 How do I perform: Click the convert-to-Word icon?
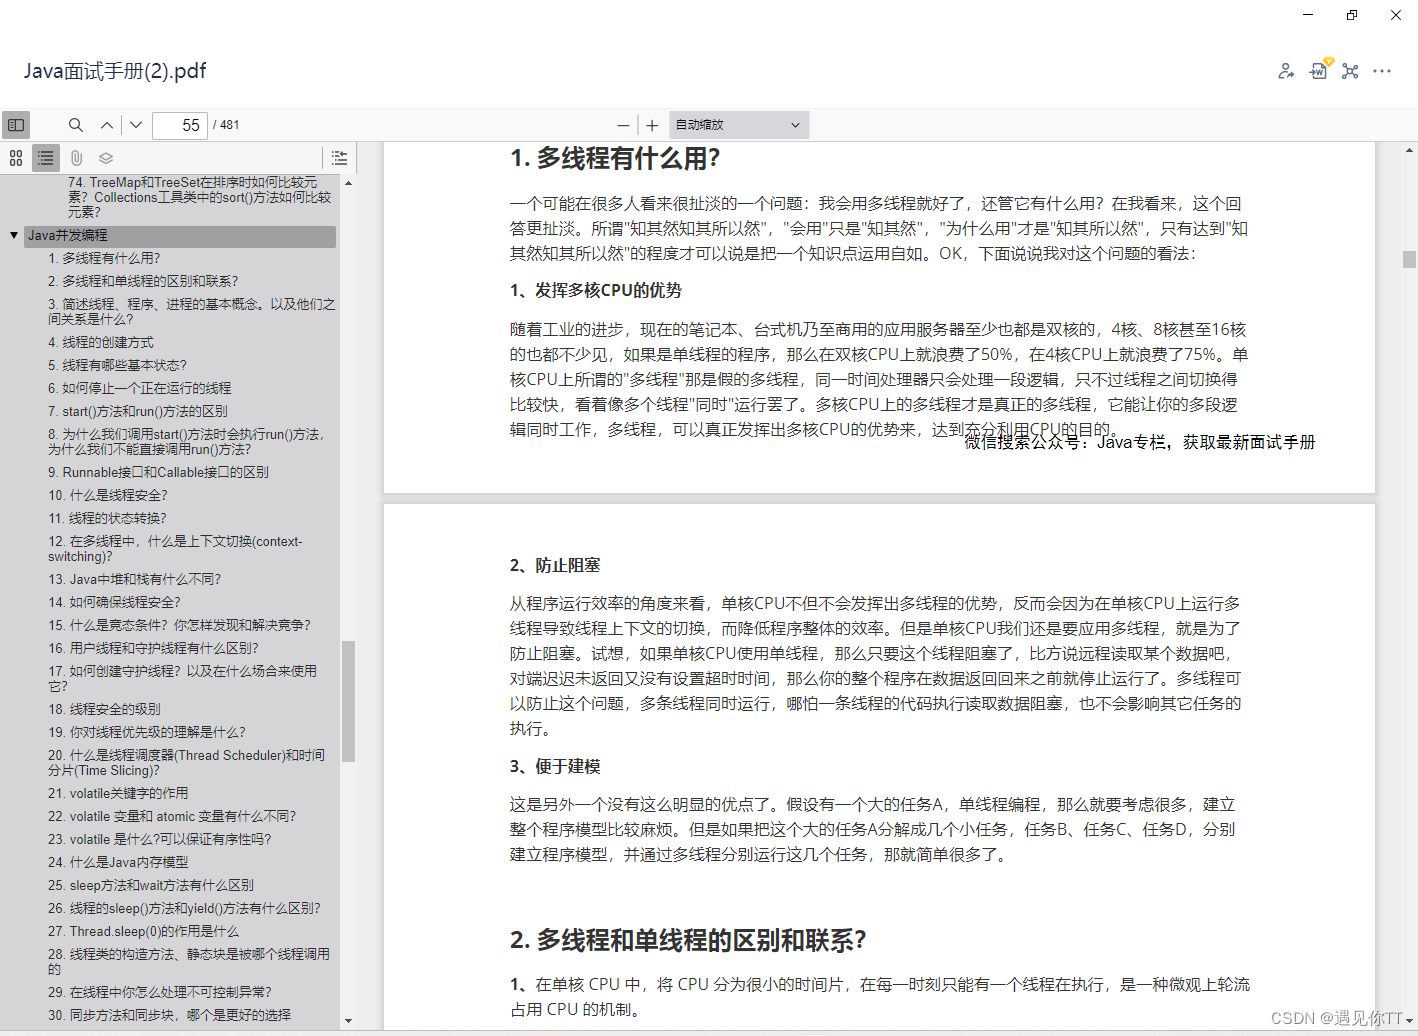tap(1319, 70)
